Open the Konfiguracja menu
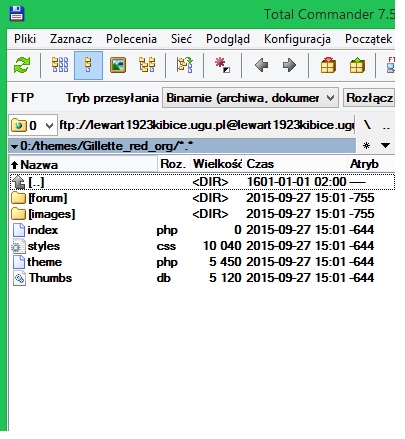 pyautogui.click(x=297, y=39)
